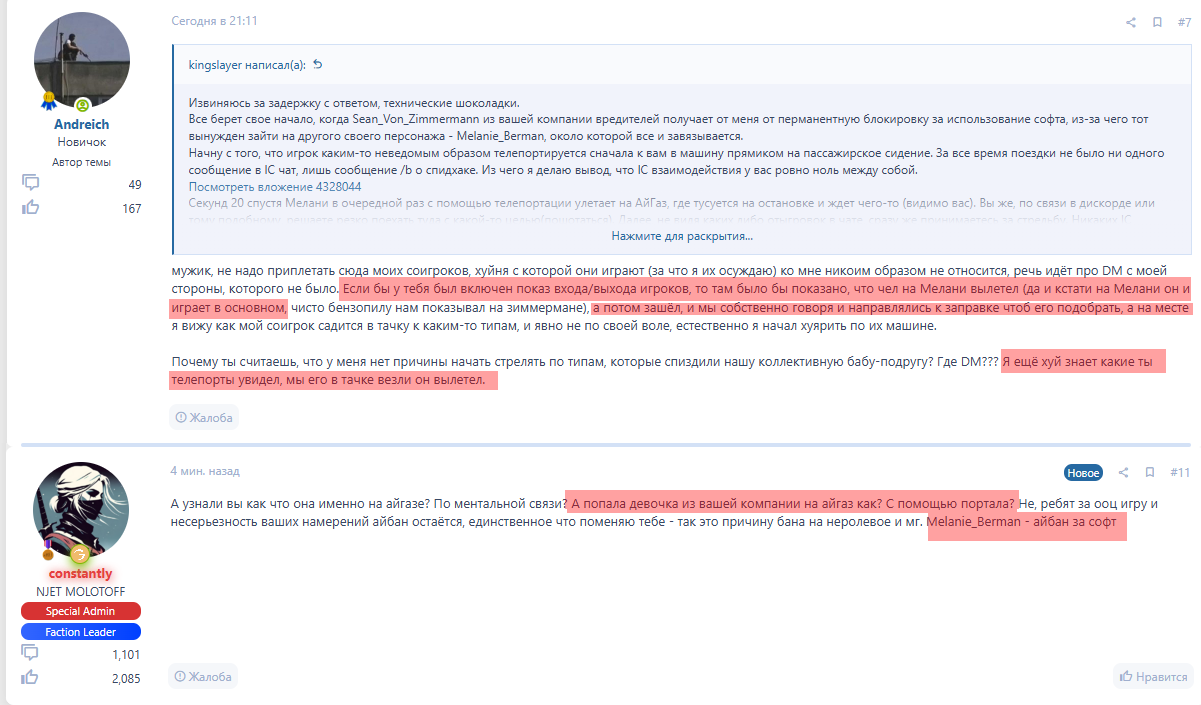Open constantly's profile via username
Screen dimensions: 1201x705
click(81, 574)
